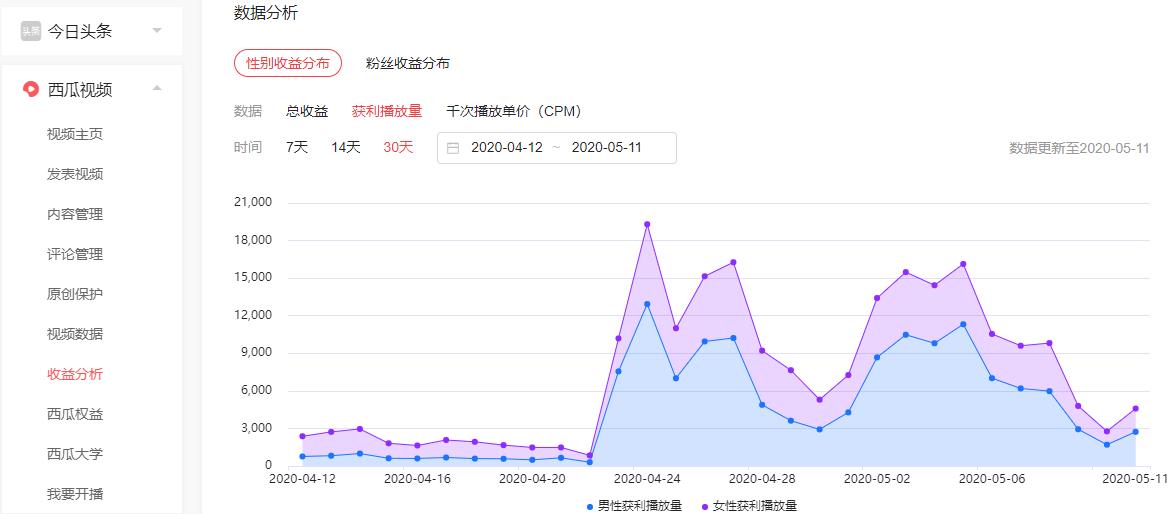1176x514 pixels.
Task: Click the 西瓜视频 red logo icon
Action: point(31,89)
